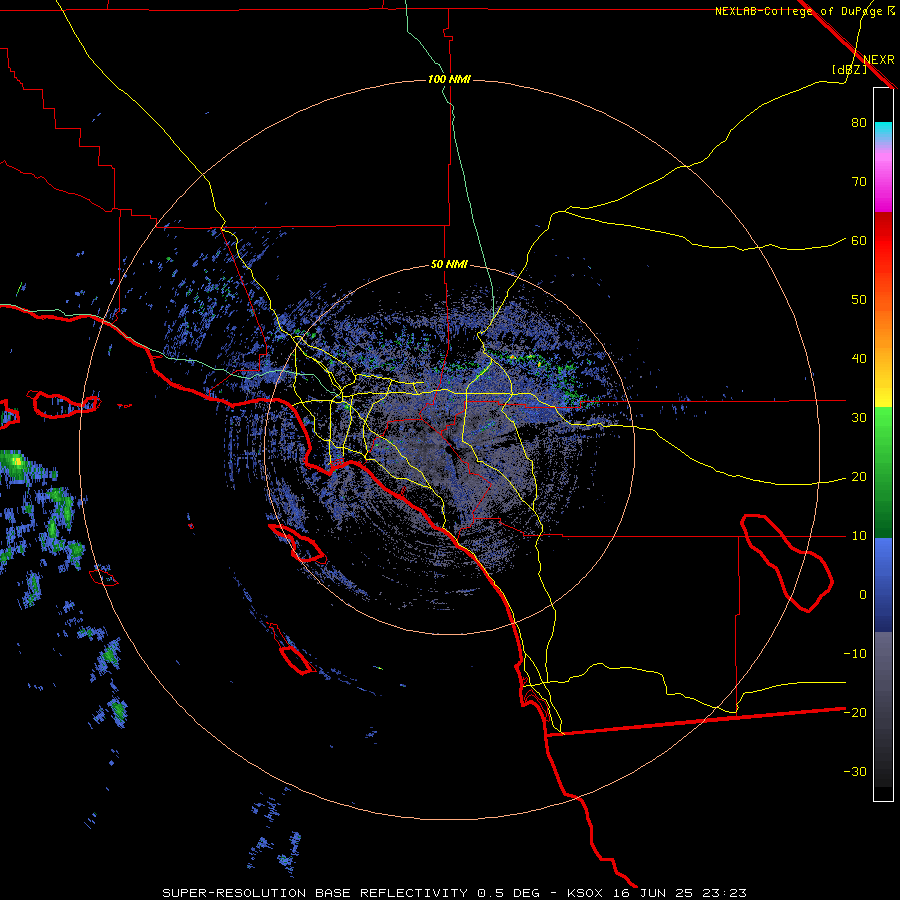Click the "50 NMI" range ring label
This screenshot has width=900, height=900.
(449, 265)
